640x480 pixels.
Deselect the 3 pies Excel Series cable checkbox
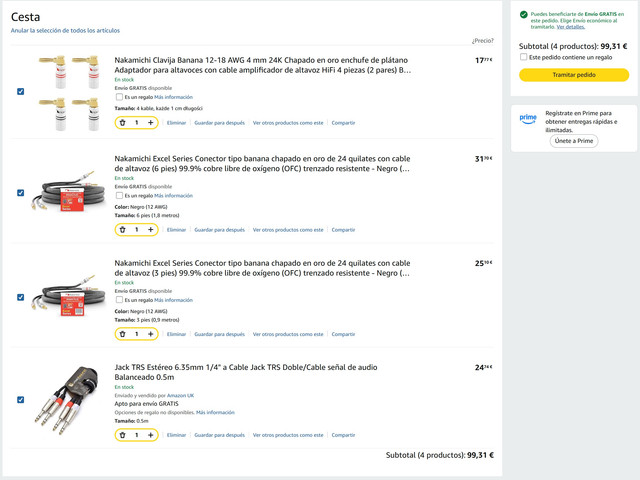point(20,297)
